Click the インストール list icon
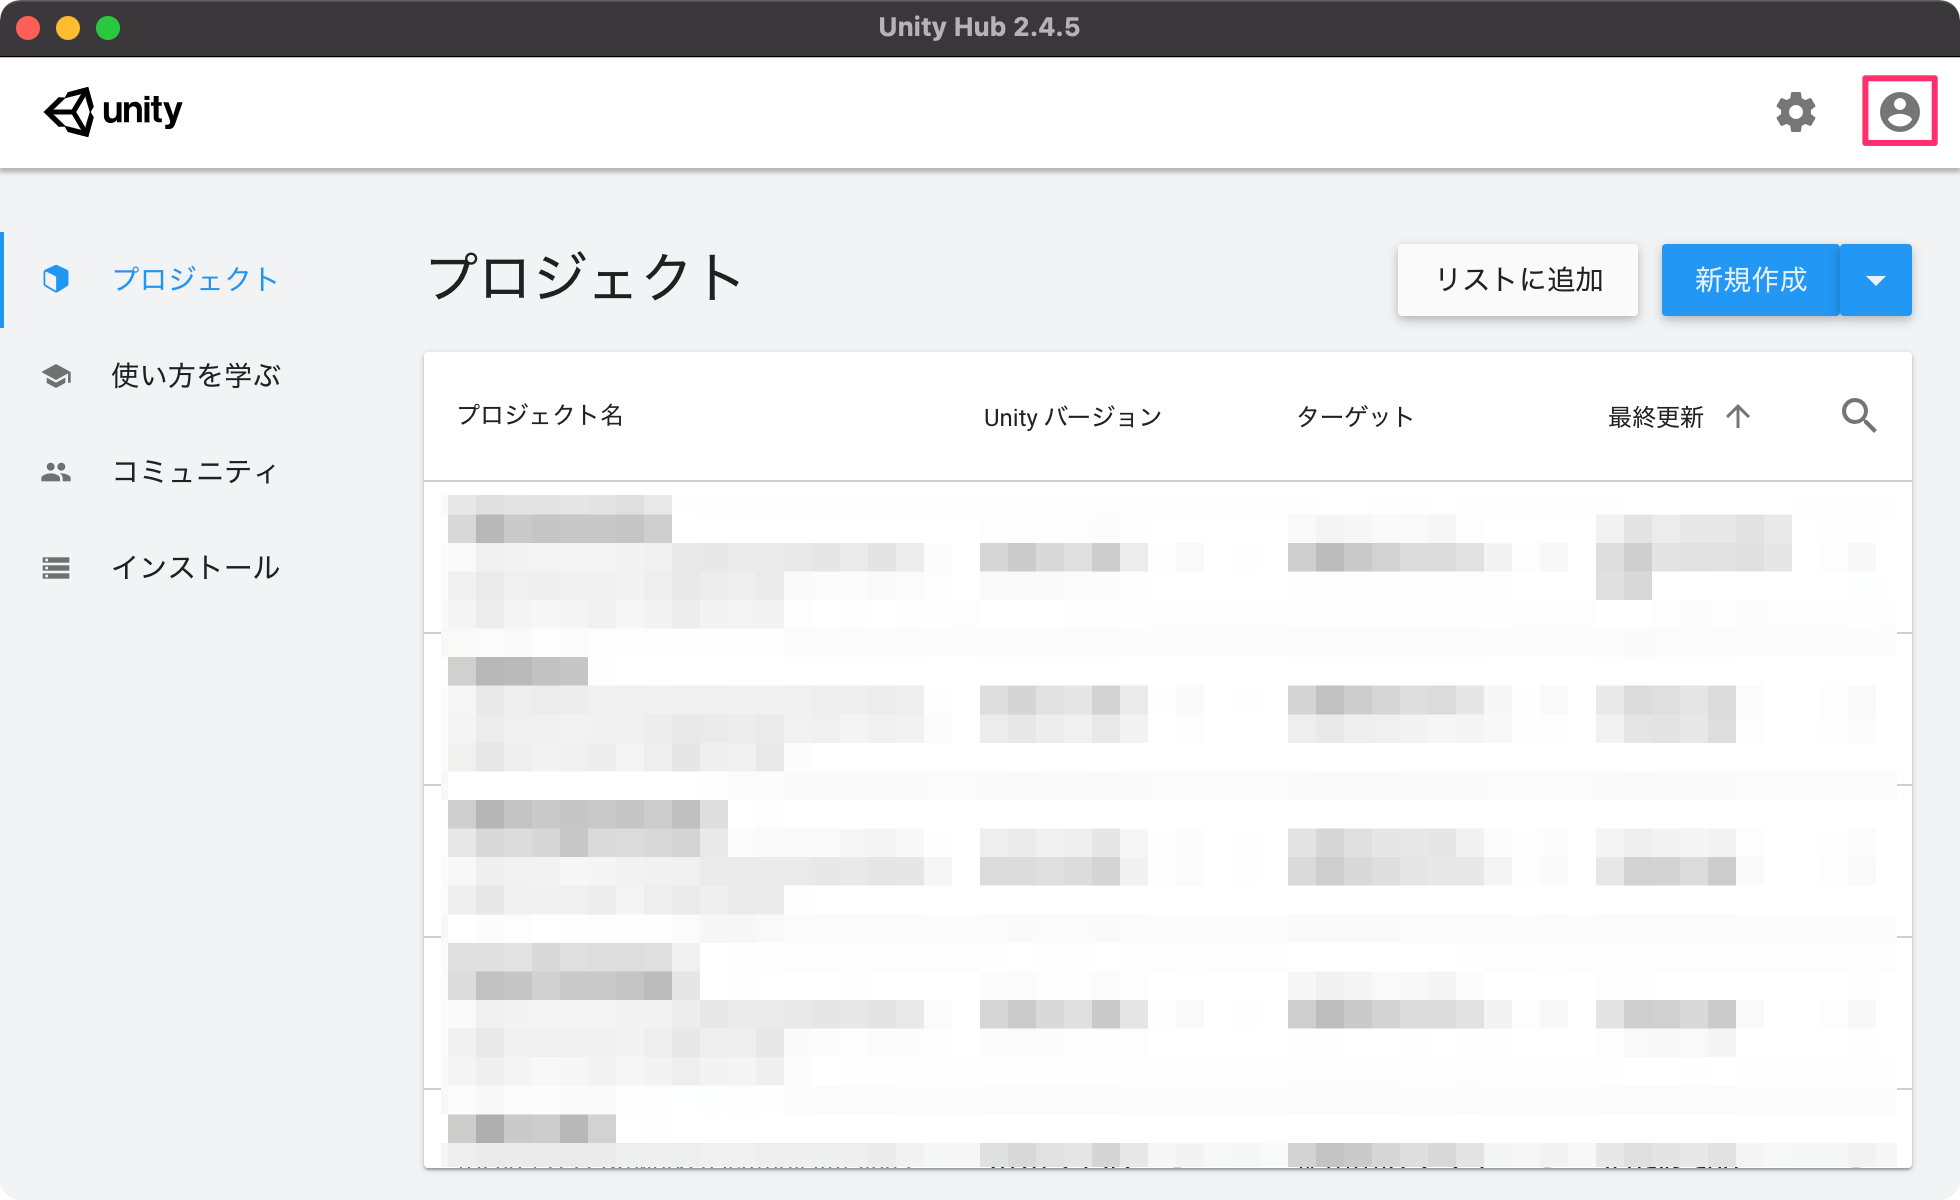This screenshot has height=1200, width=1960. (x=56, y=568)
